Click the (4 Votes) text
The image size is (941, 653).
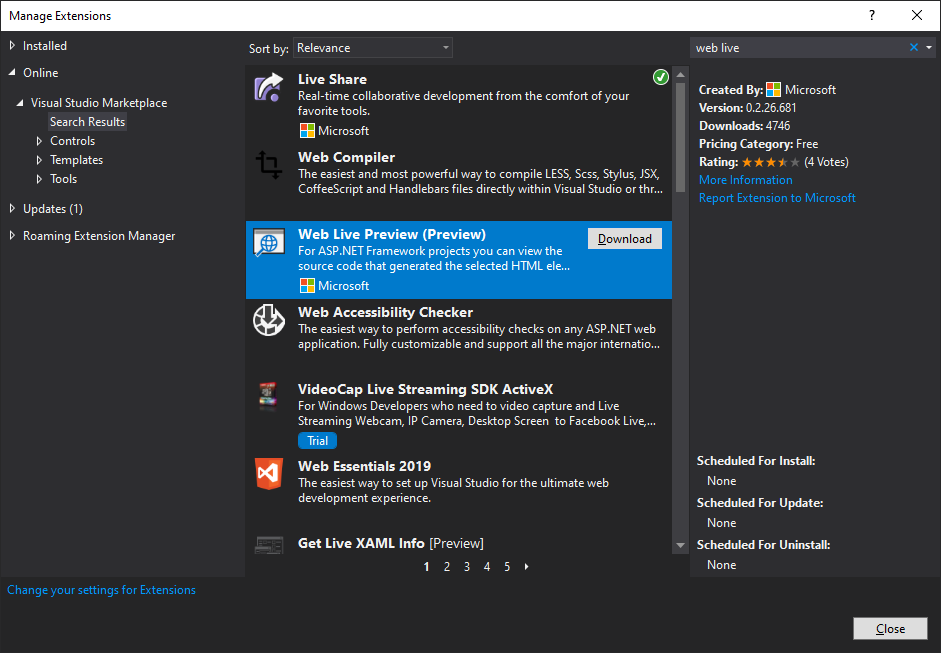tap(826, 162)
